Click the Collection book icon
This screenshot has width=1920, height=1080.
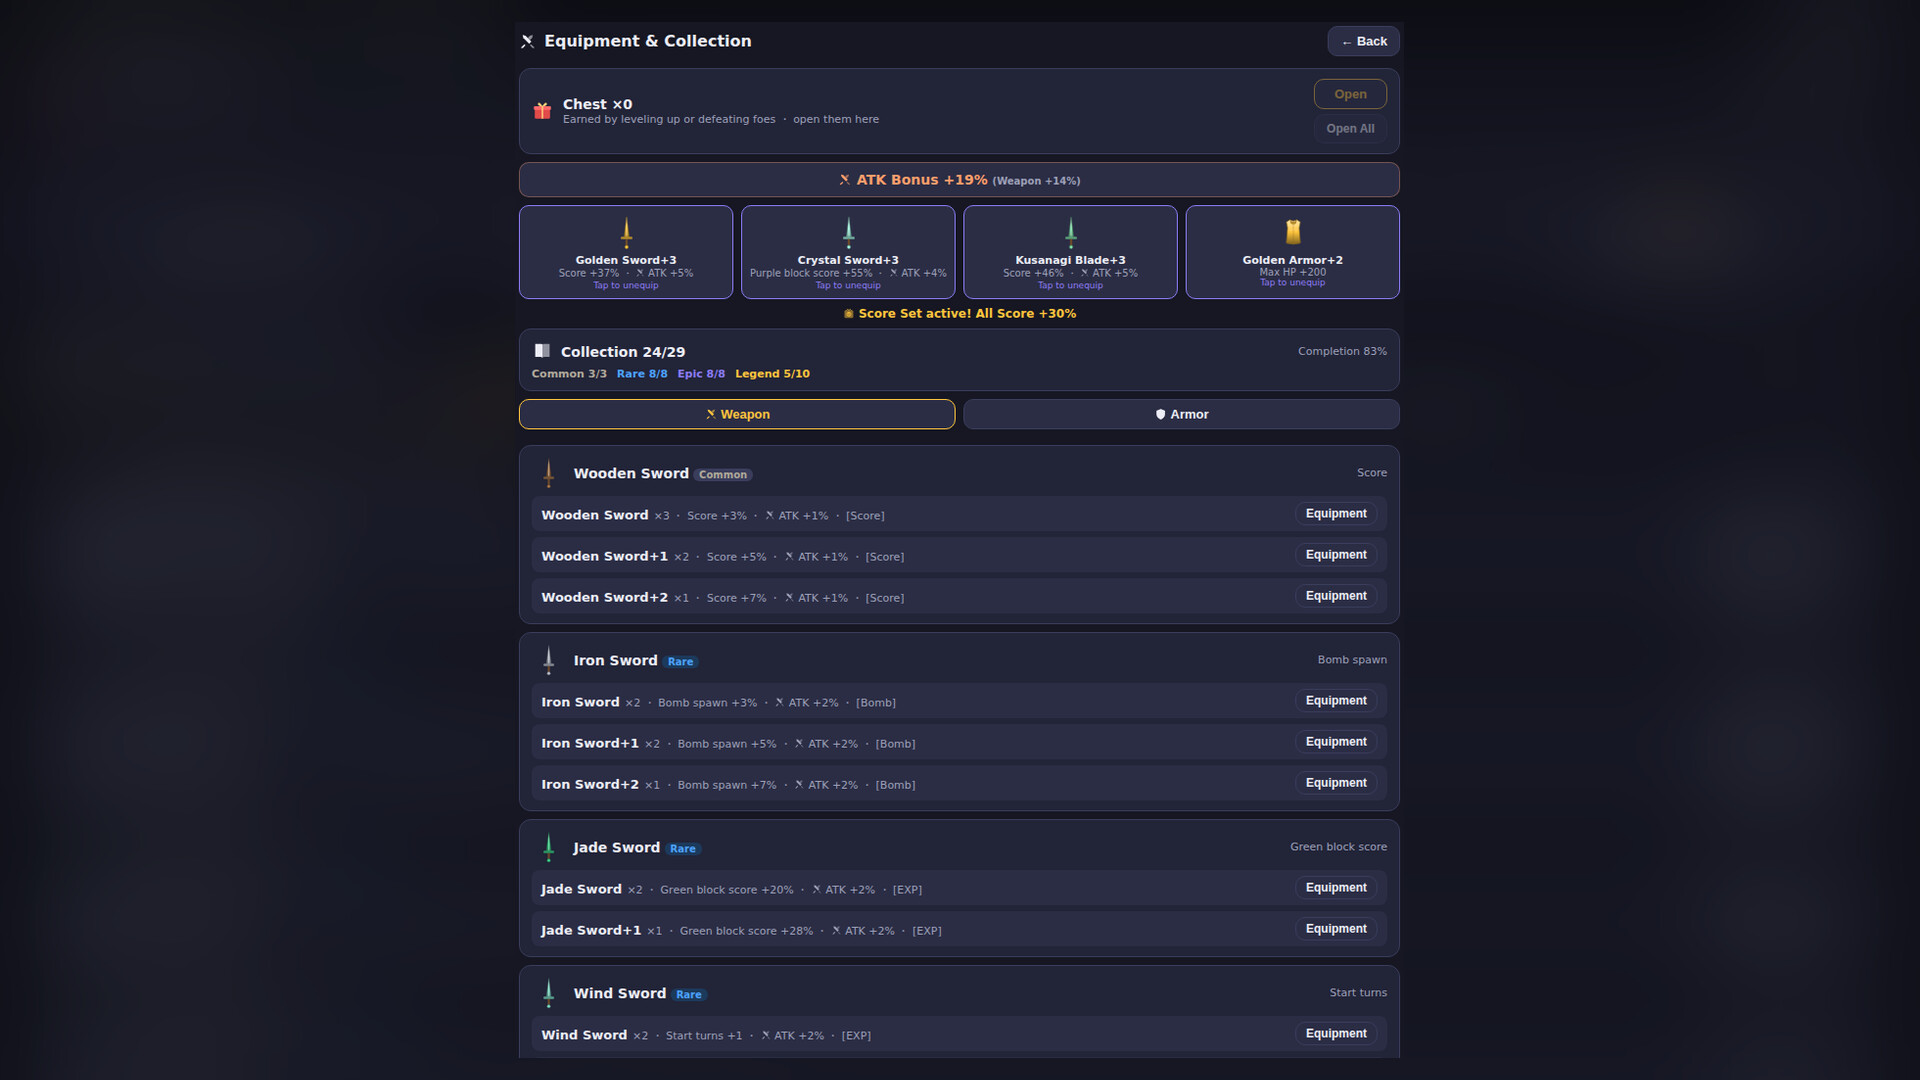point(542,351)
